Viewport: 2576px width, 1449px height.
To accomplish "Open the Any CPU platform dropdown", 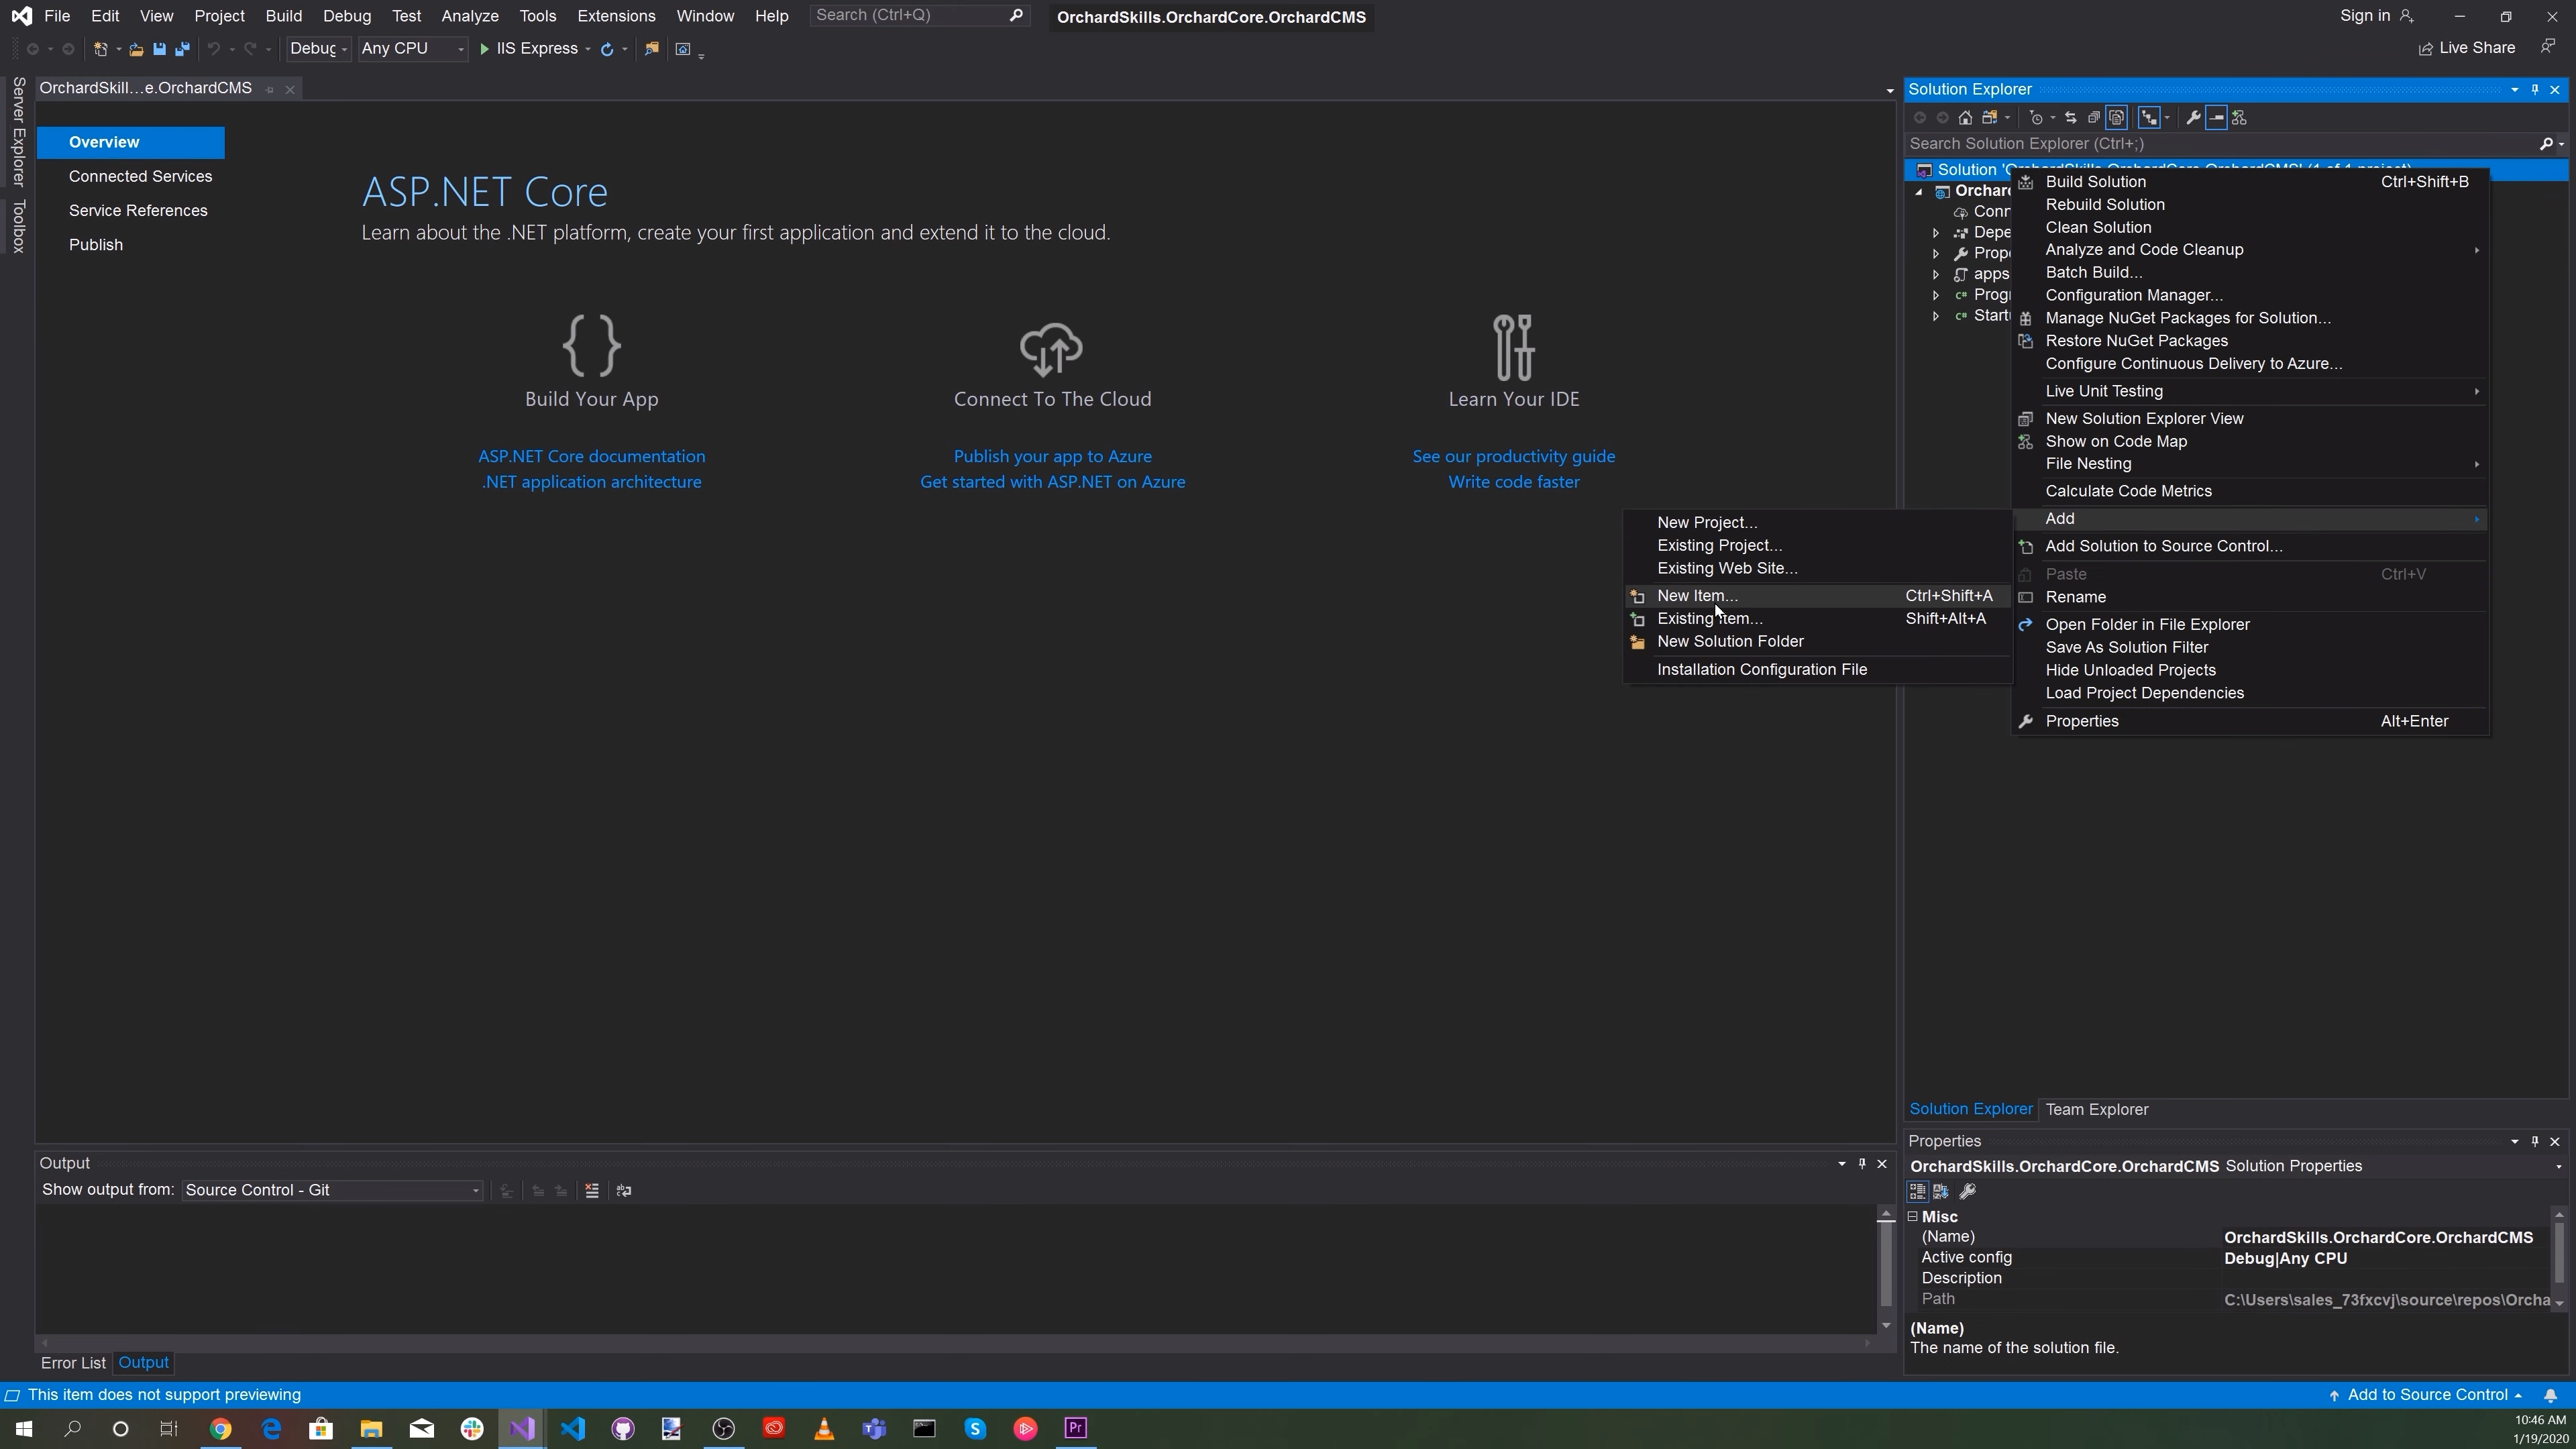I will click(x=412, y=49).
